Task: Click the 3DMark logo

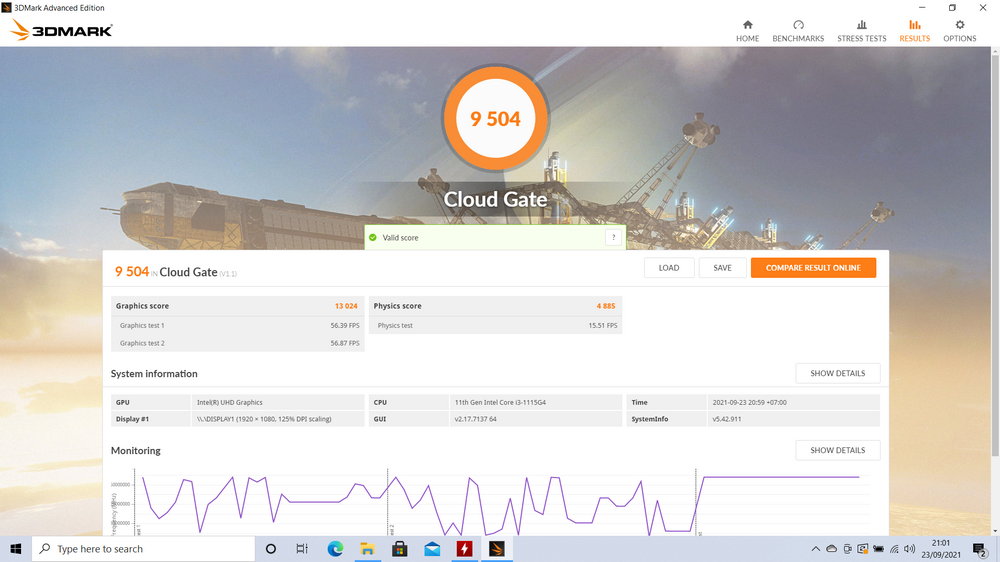Action: [62, 30]
